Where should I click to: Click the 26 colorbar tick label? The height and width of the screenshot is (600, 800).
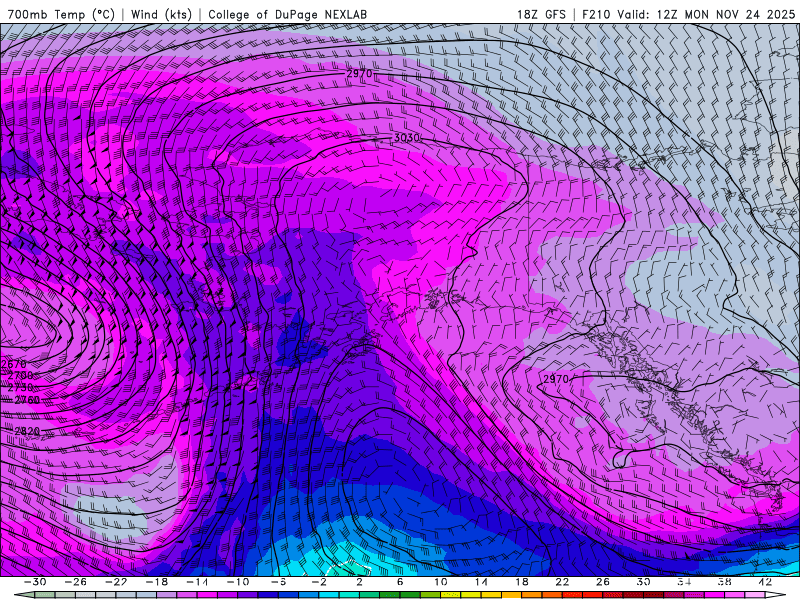603,582
